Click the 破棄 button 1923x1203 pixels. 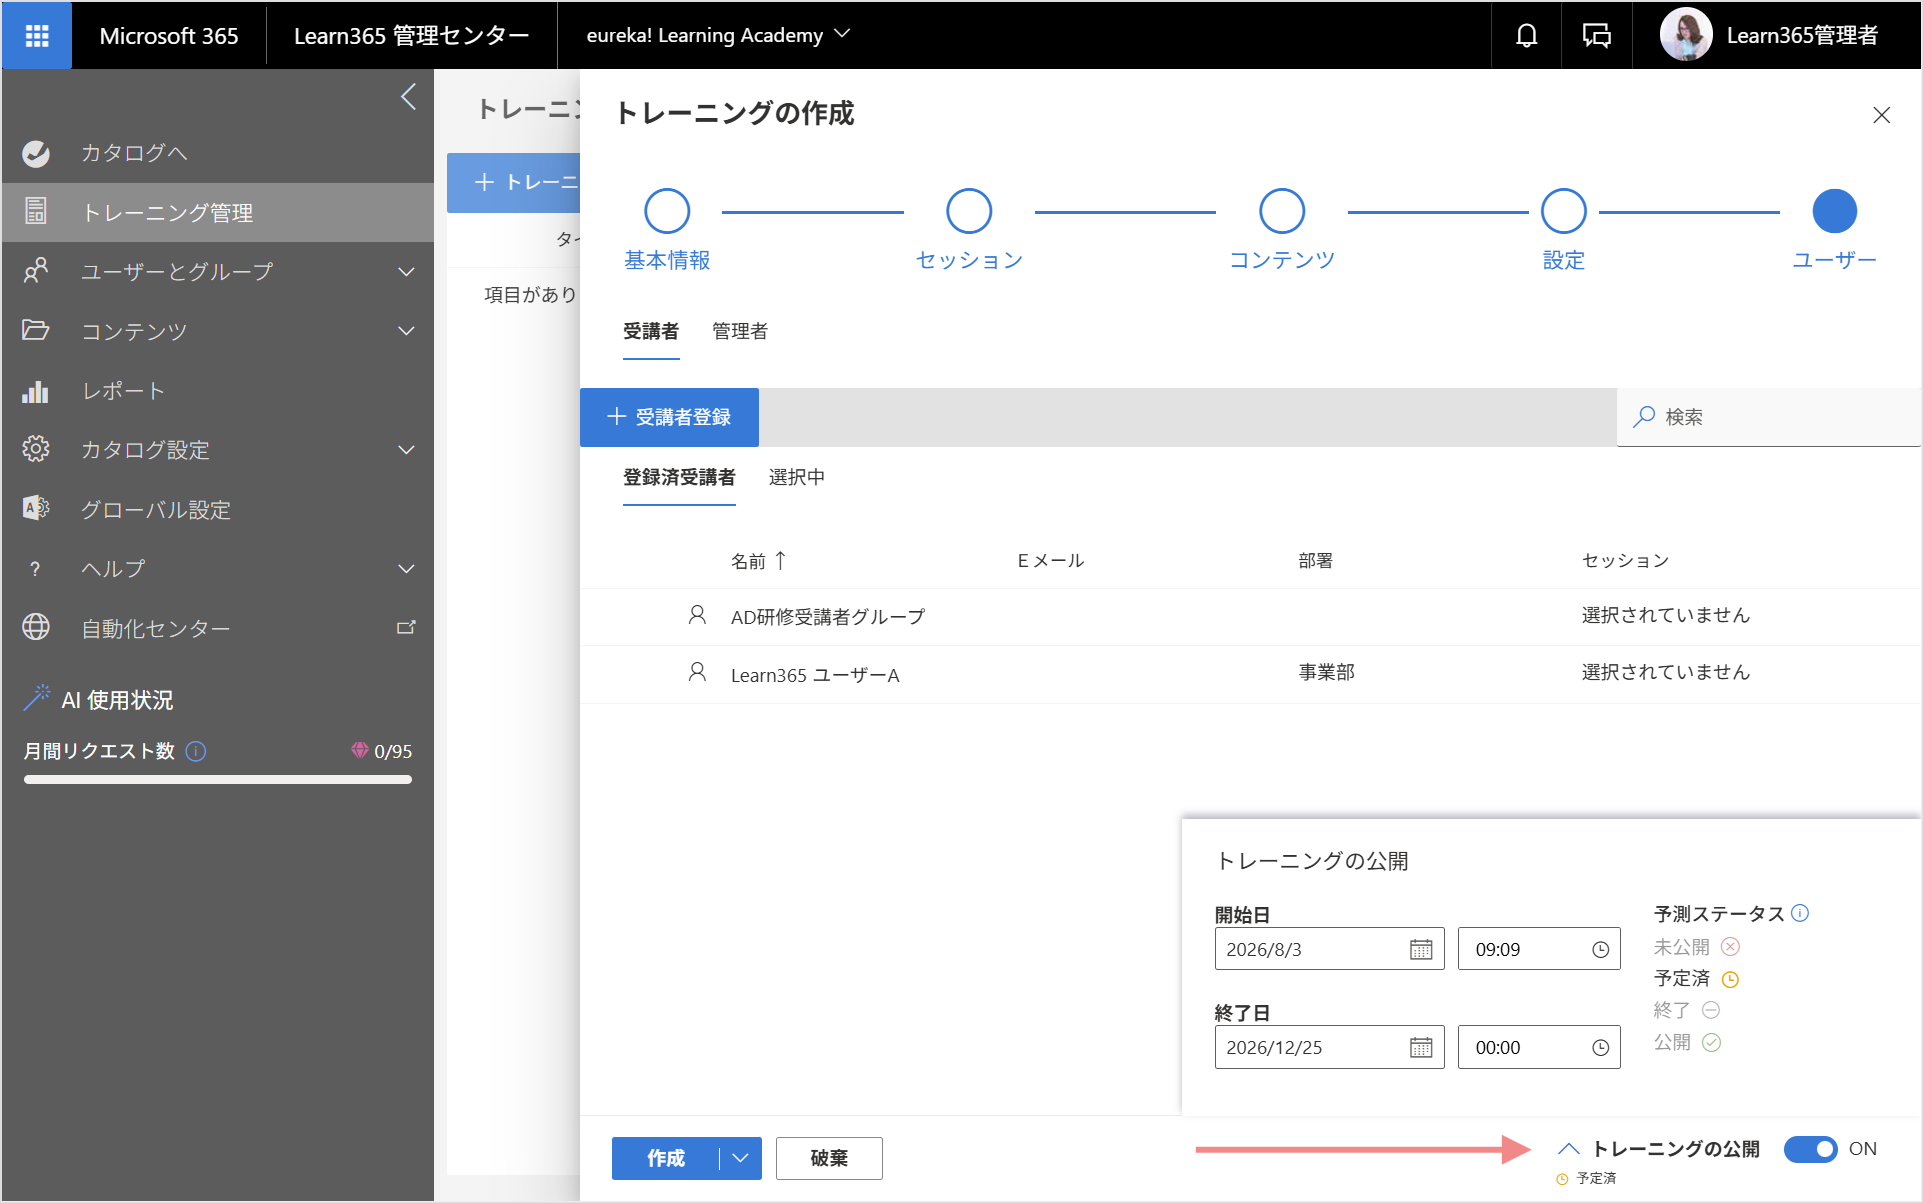pos(829,1158)
